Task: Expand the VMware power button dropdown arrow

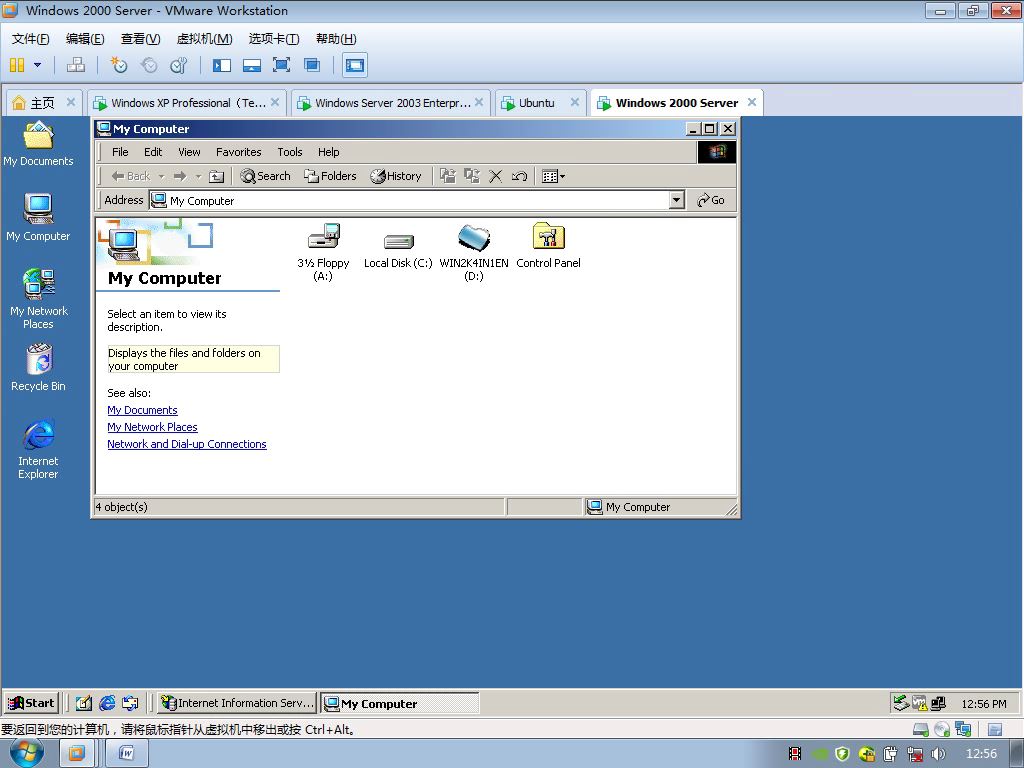Action: (38, 65)
